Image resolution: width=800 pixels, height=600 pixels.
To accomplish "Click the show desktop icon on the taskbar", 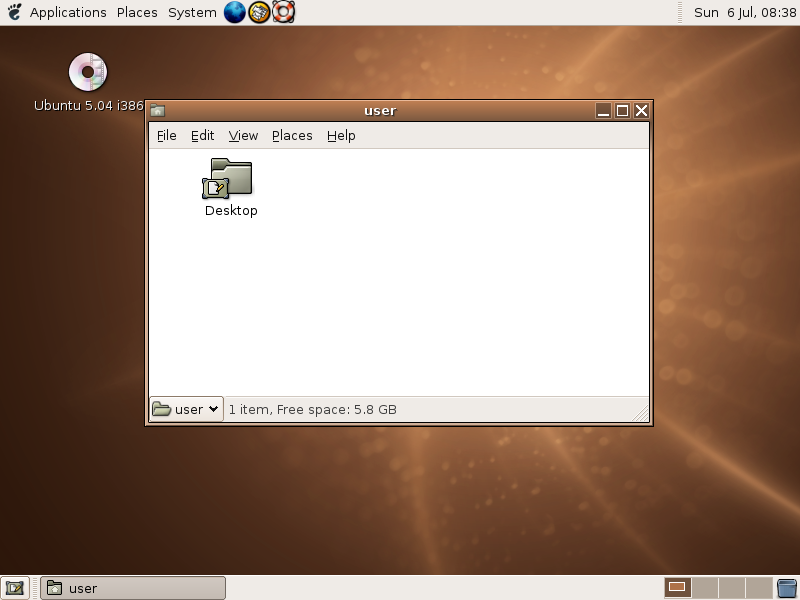I will (x=14, y=588).
